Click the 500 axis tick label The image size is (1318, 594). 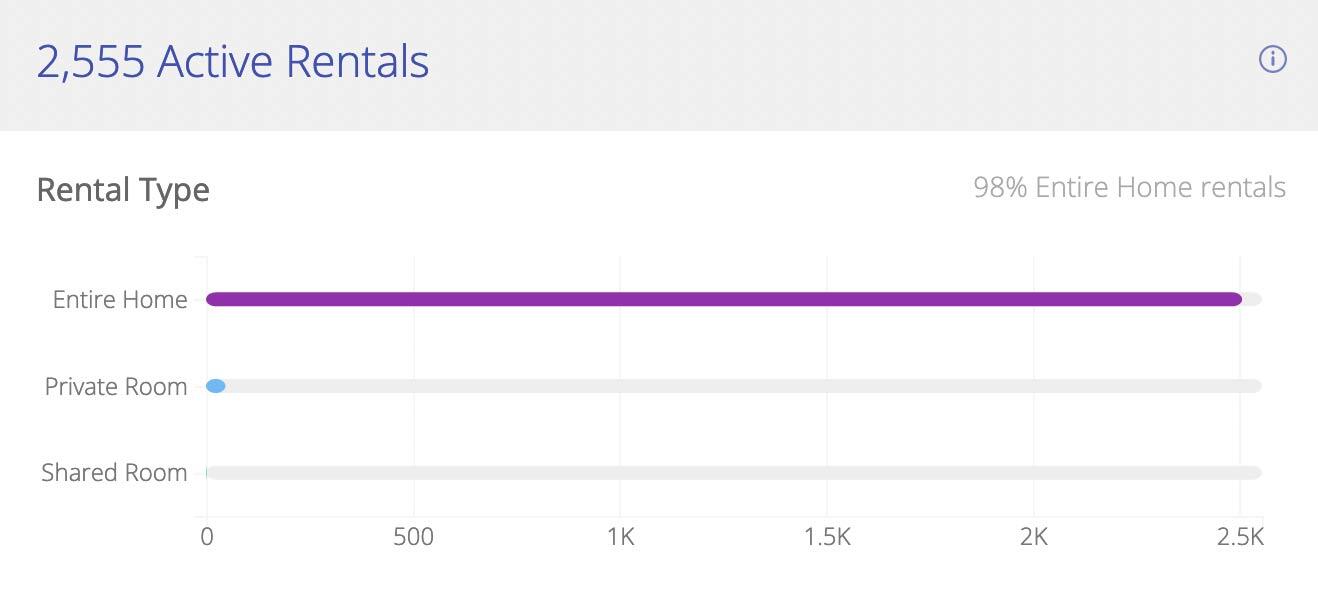coord(413,537)
